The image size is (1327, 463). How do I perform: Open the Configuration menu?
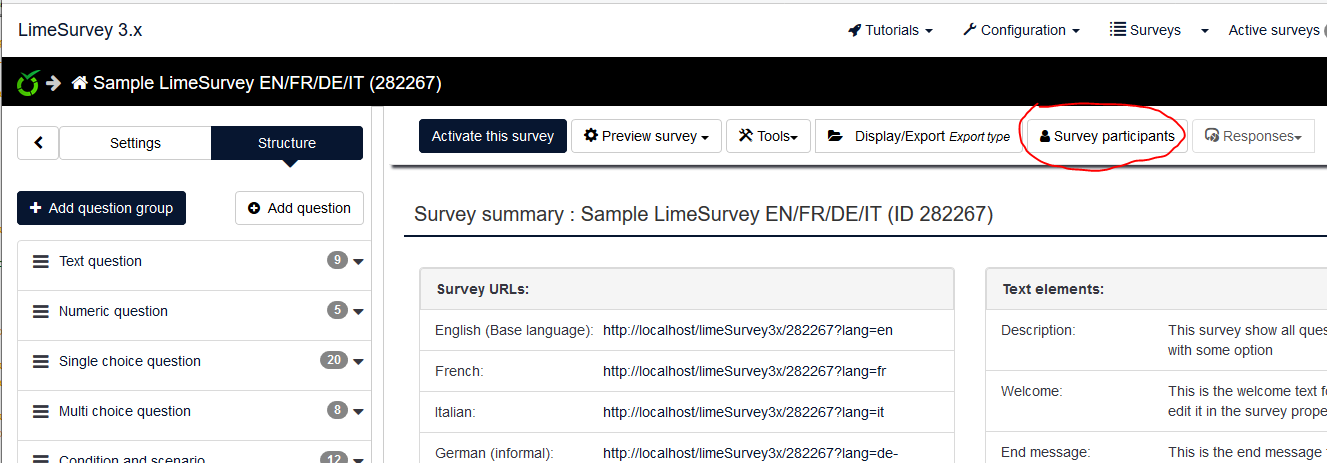[1021, 30]
